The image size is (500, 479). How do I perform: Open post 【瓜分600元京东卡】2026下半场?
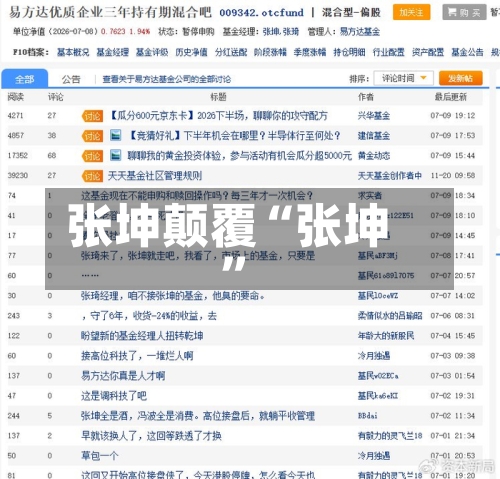pyautogui.click(x=218, y=116)
